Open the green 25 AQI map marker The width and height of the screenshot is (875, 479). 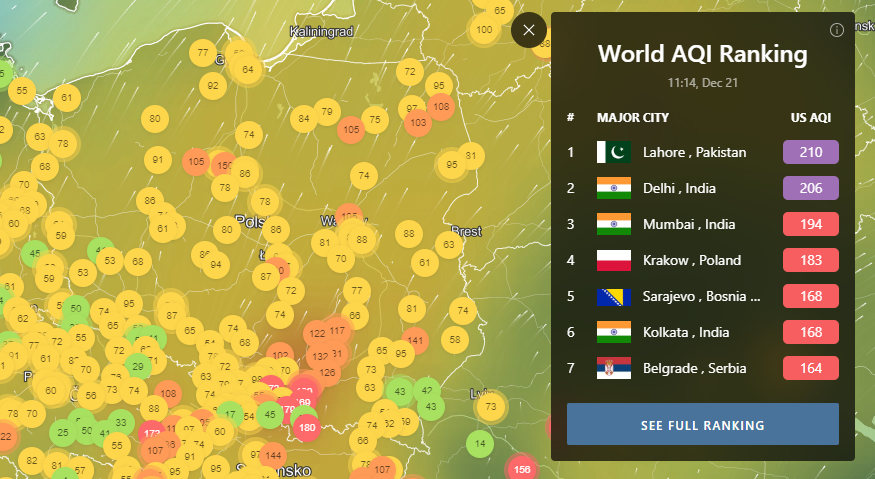click(63, 433)
